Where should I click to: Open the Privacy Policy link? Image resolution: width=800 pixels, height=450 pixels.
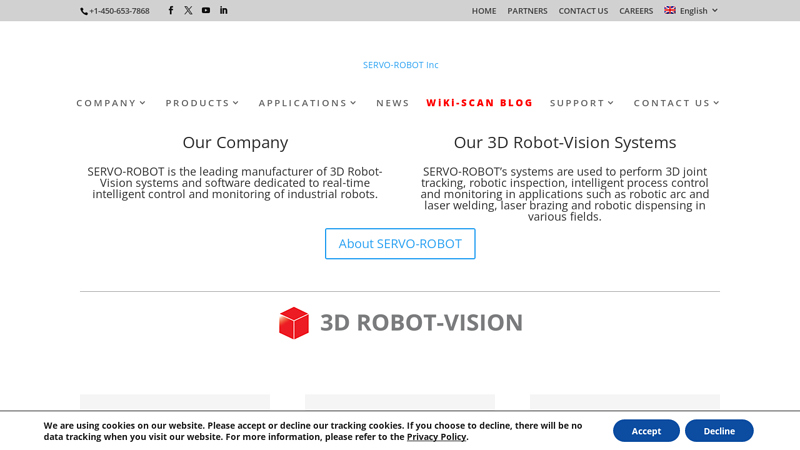click(436, 437)
